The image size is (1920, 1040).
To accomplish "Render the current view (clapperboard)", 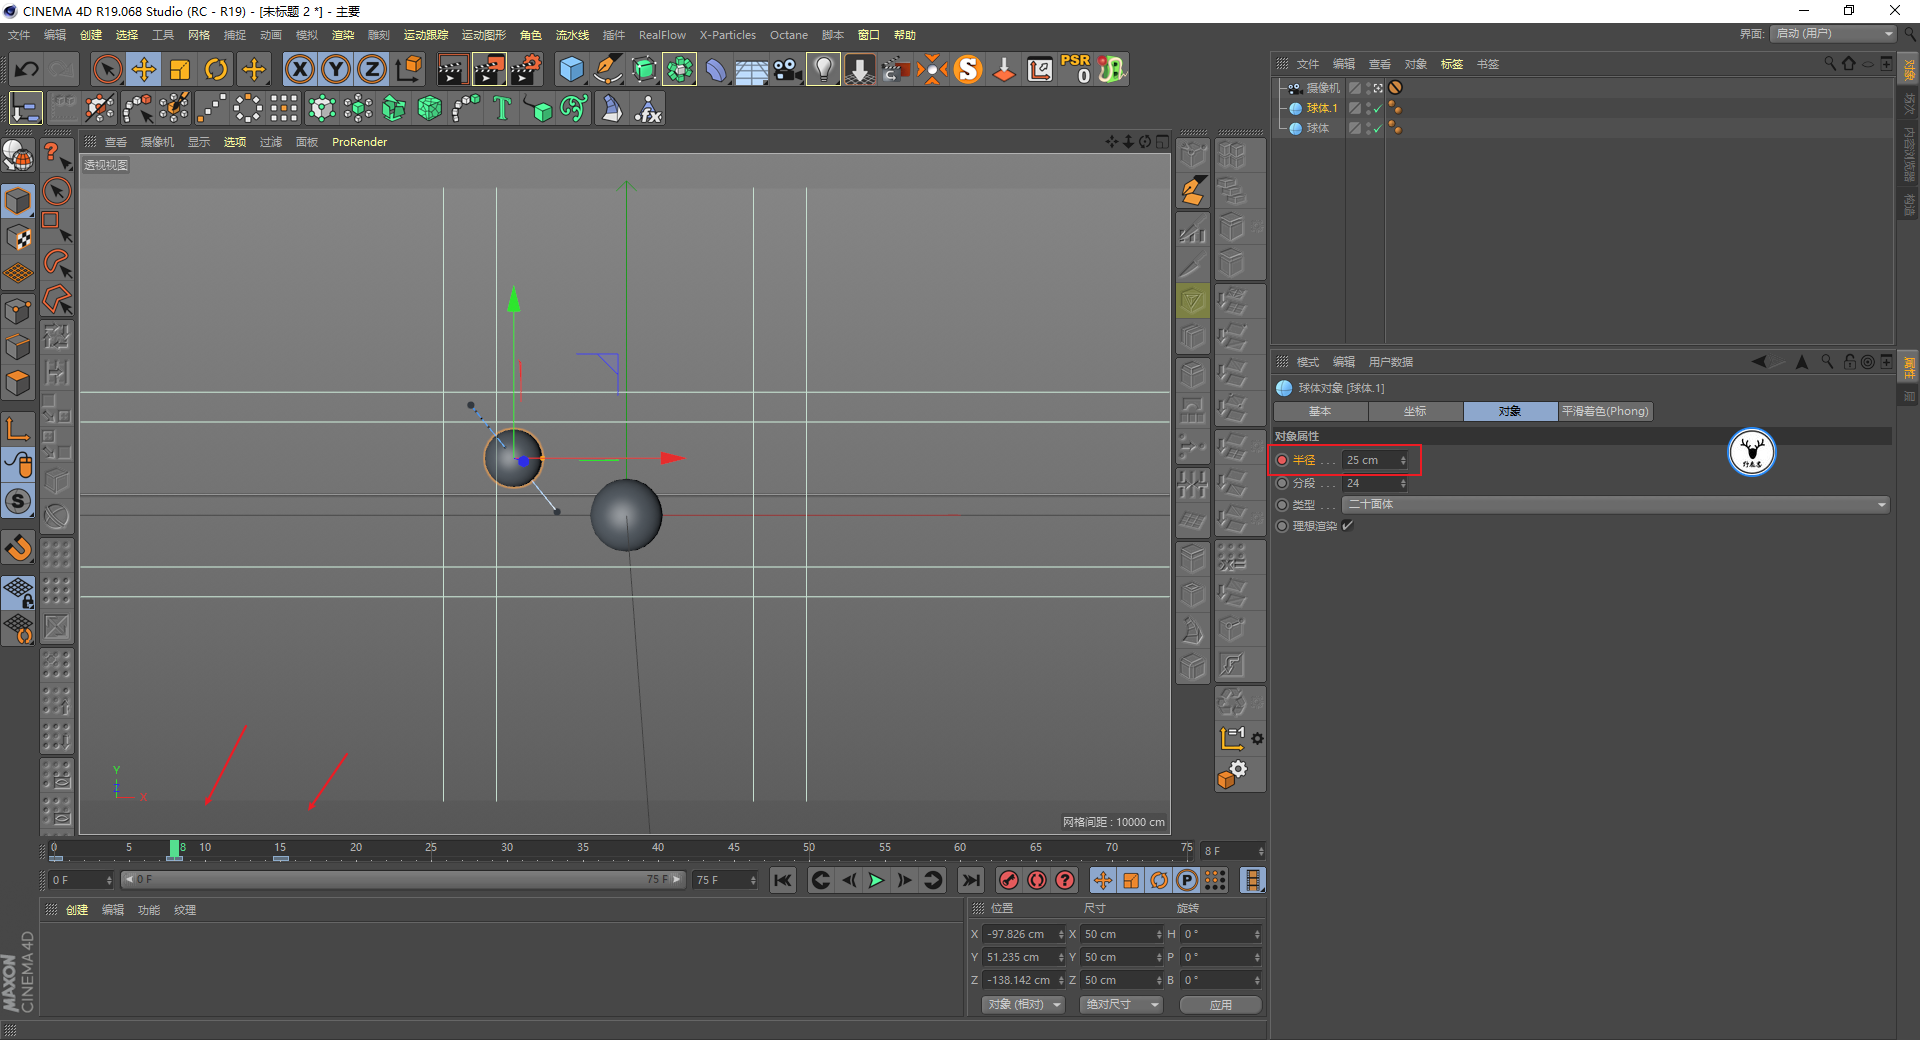I will coord(452,69).
